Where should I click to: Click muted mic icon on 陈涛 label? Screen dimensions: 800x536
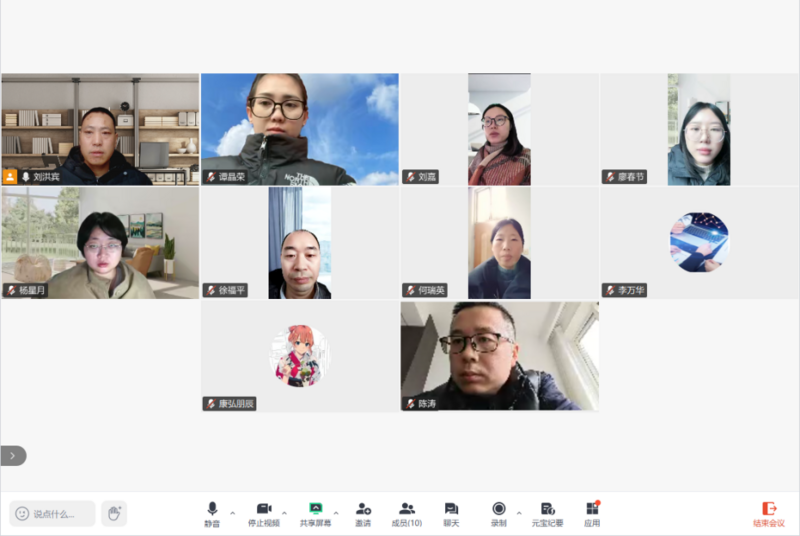pos(411,404)
